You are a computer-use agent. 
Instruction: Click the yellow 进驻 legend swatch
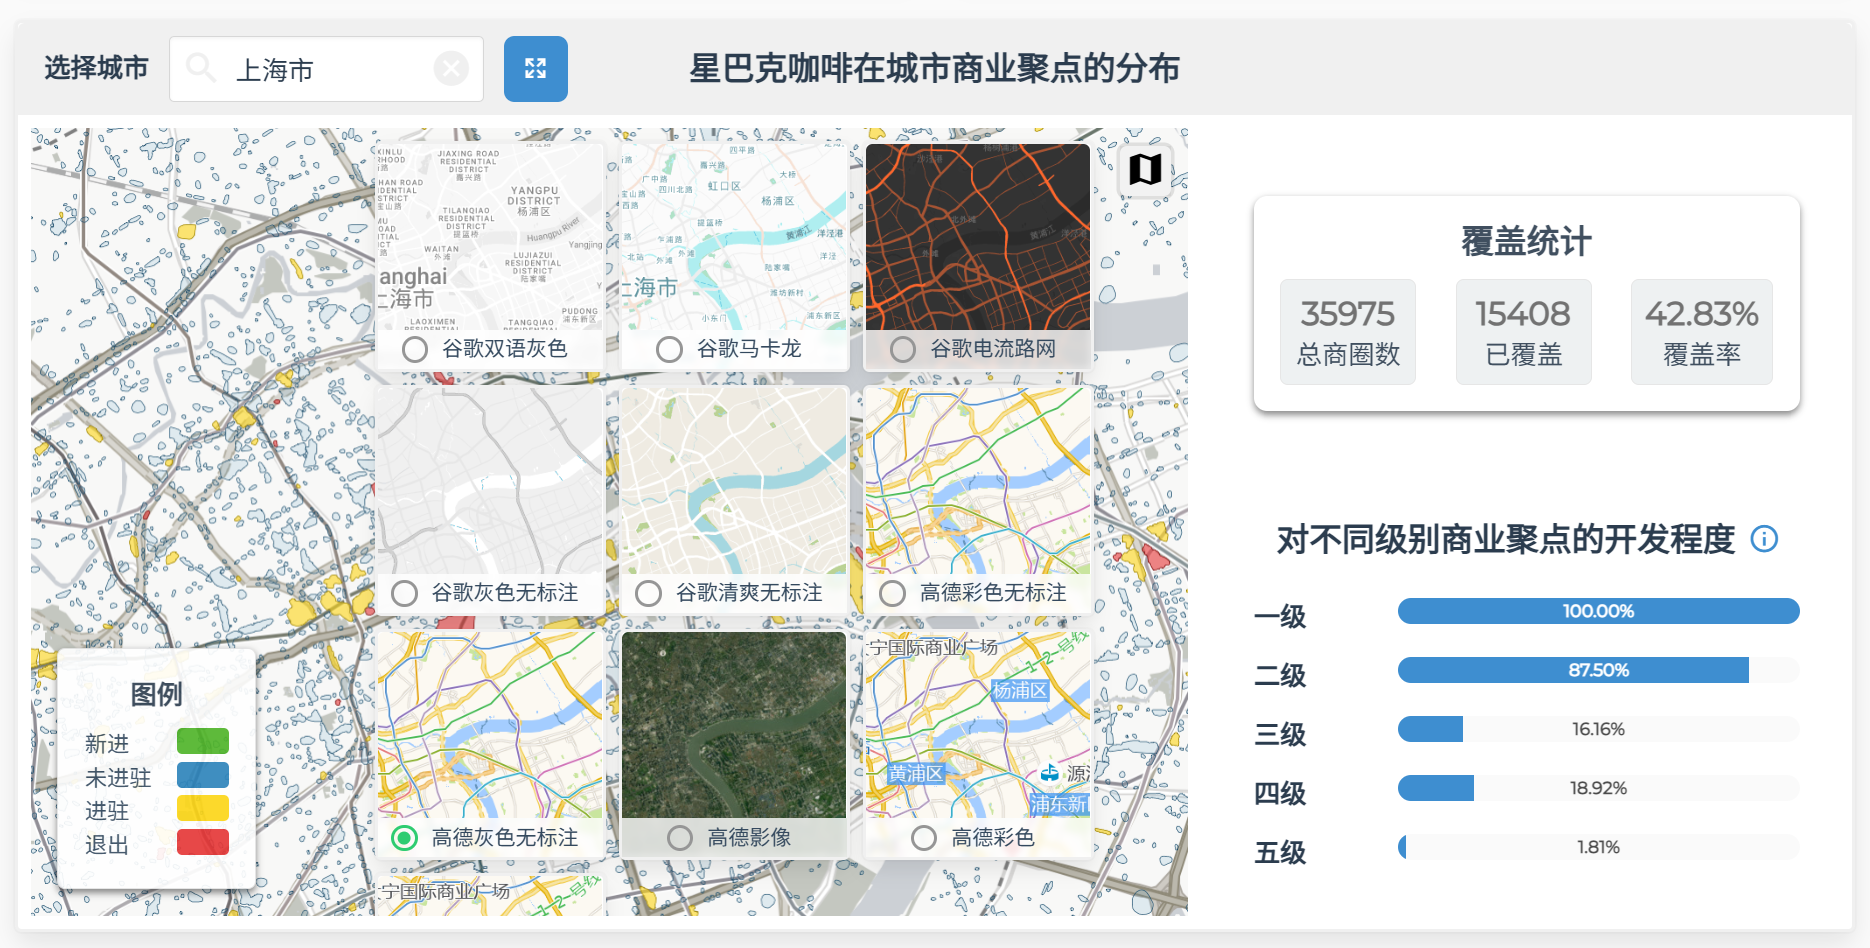point(203,808)
